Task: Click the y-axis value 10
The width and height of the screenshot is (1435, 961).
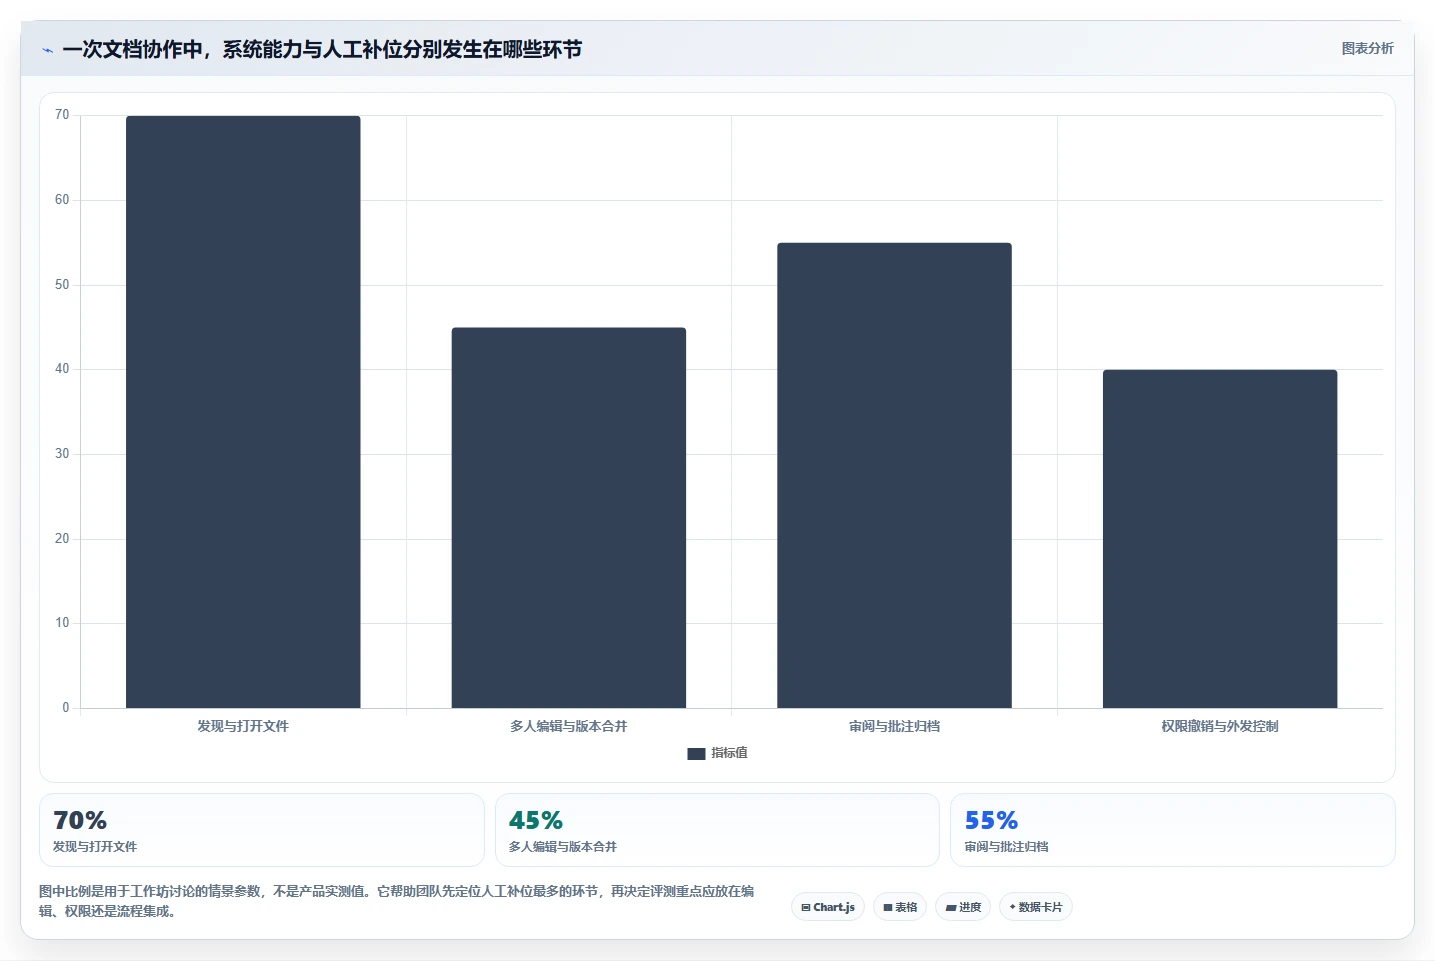Action: (x=62, y=623)
